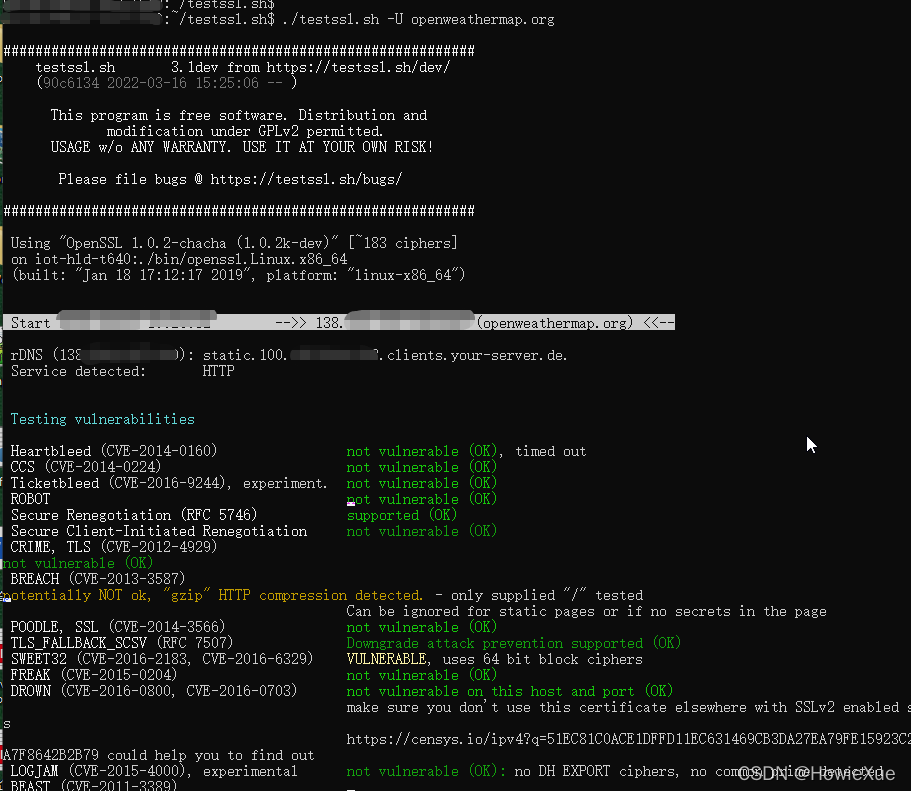Click the Ticketbleed (CVE-2016-9244) entry
Screen dimensions: 911x791
coord(169,483)
